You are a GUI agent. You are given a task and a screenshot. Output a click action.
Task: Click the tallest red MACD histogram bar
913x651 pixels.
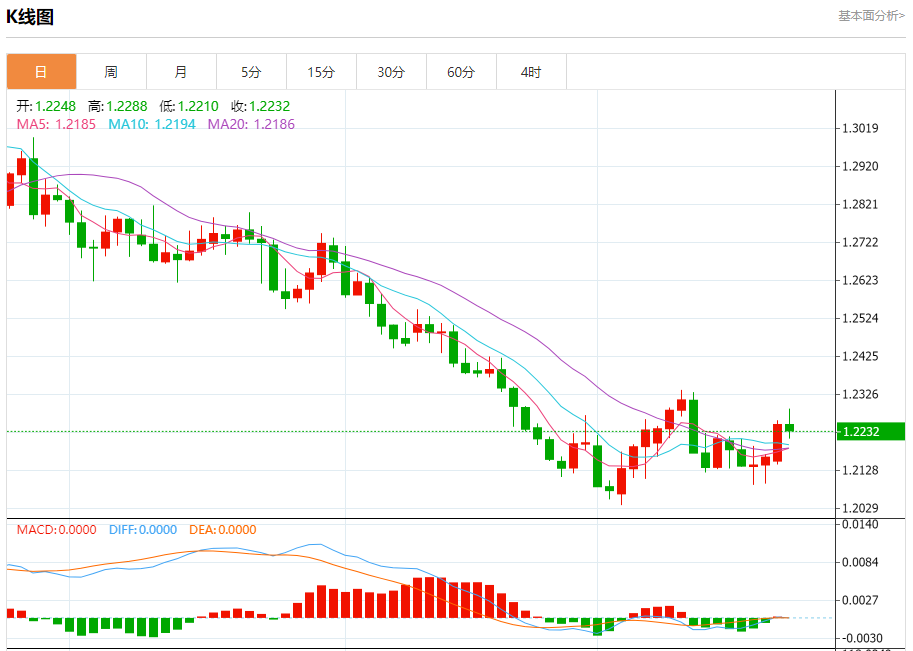click(x=430, y=597)
